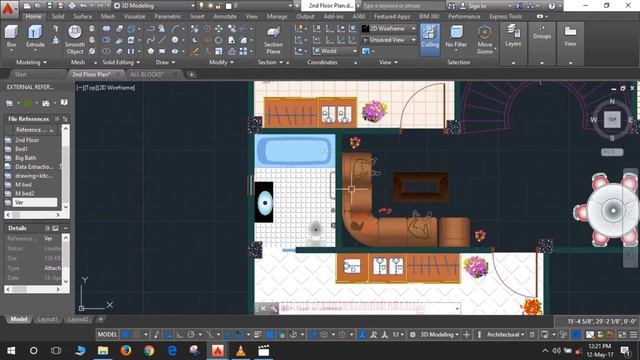Open the World coordinate system dropdown
Screen dimensions: 640x360
335,51
